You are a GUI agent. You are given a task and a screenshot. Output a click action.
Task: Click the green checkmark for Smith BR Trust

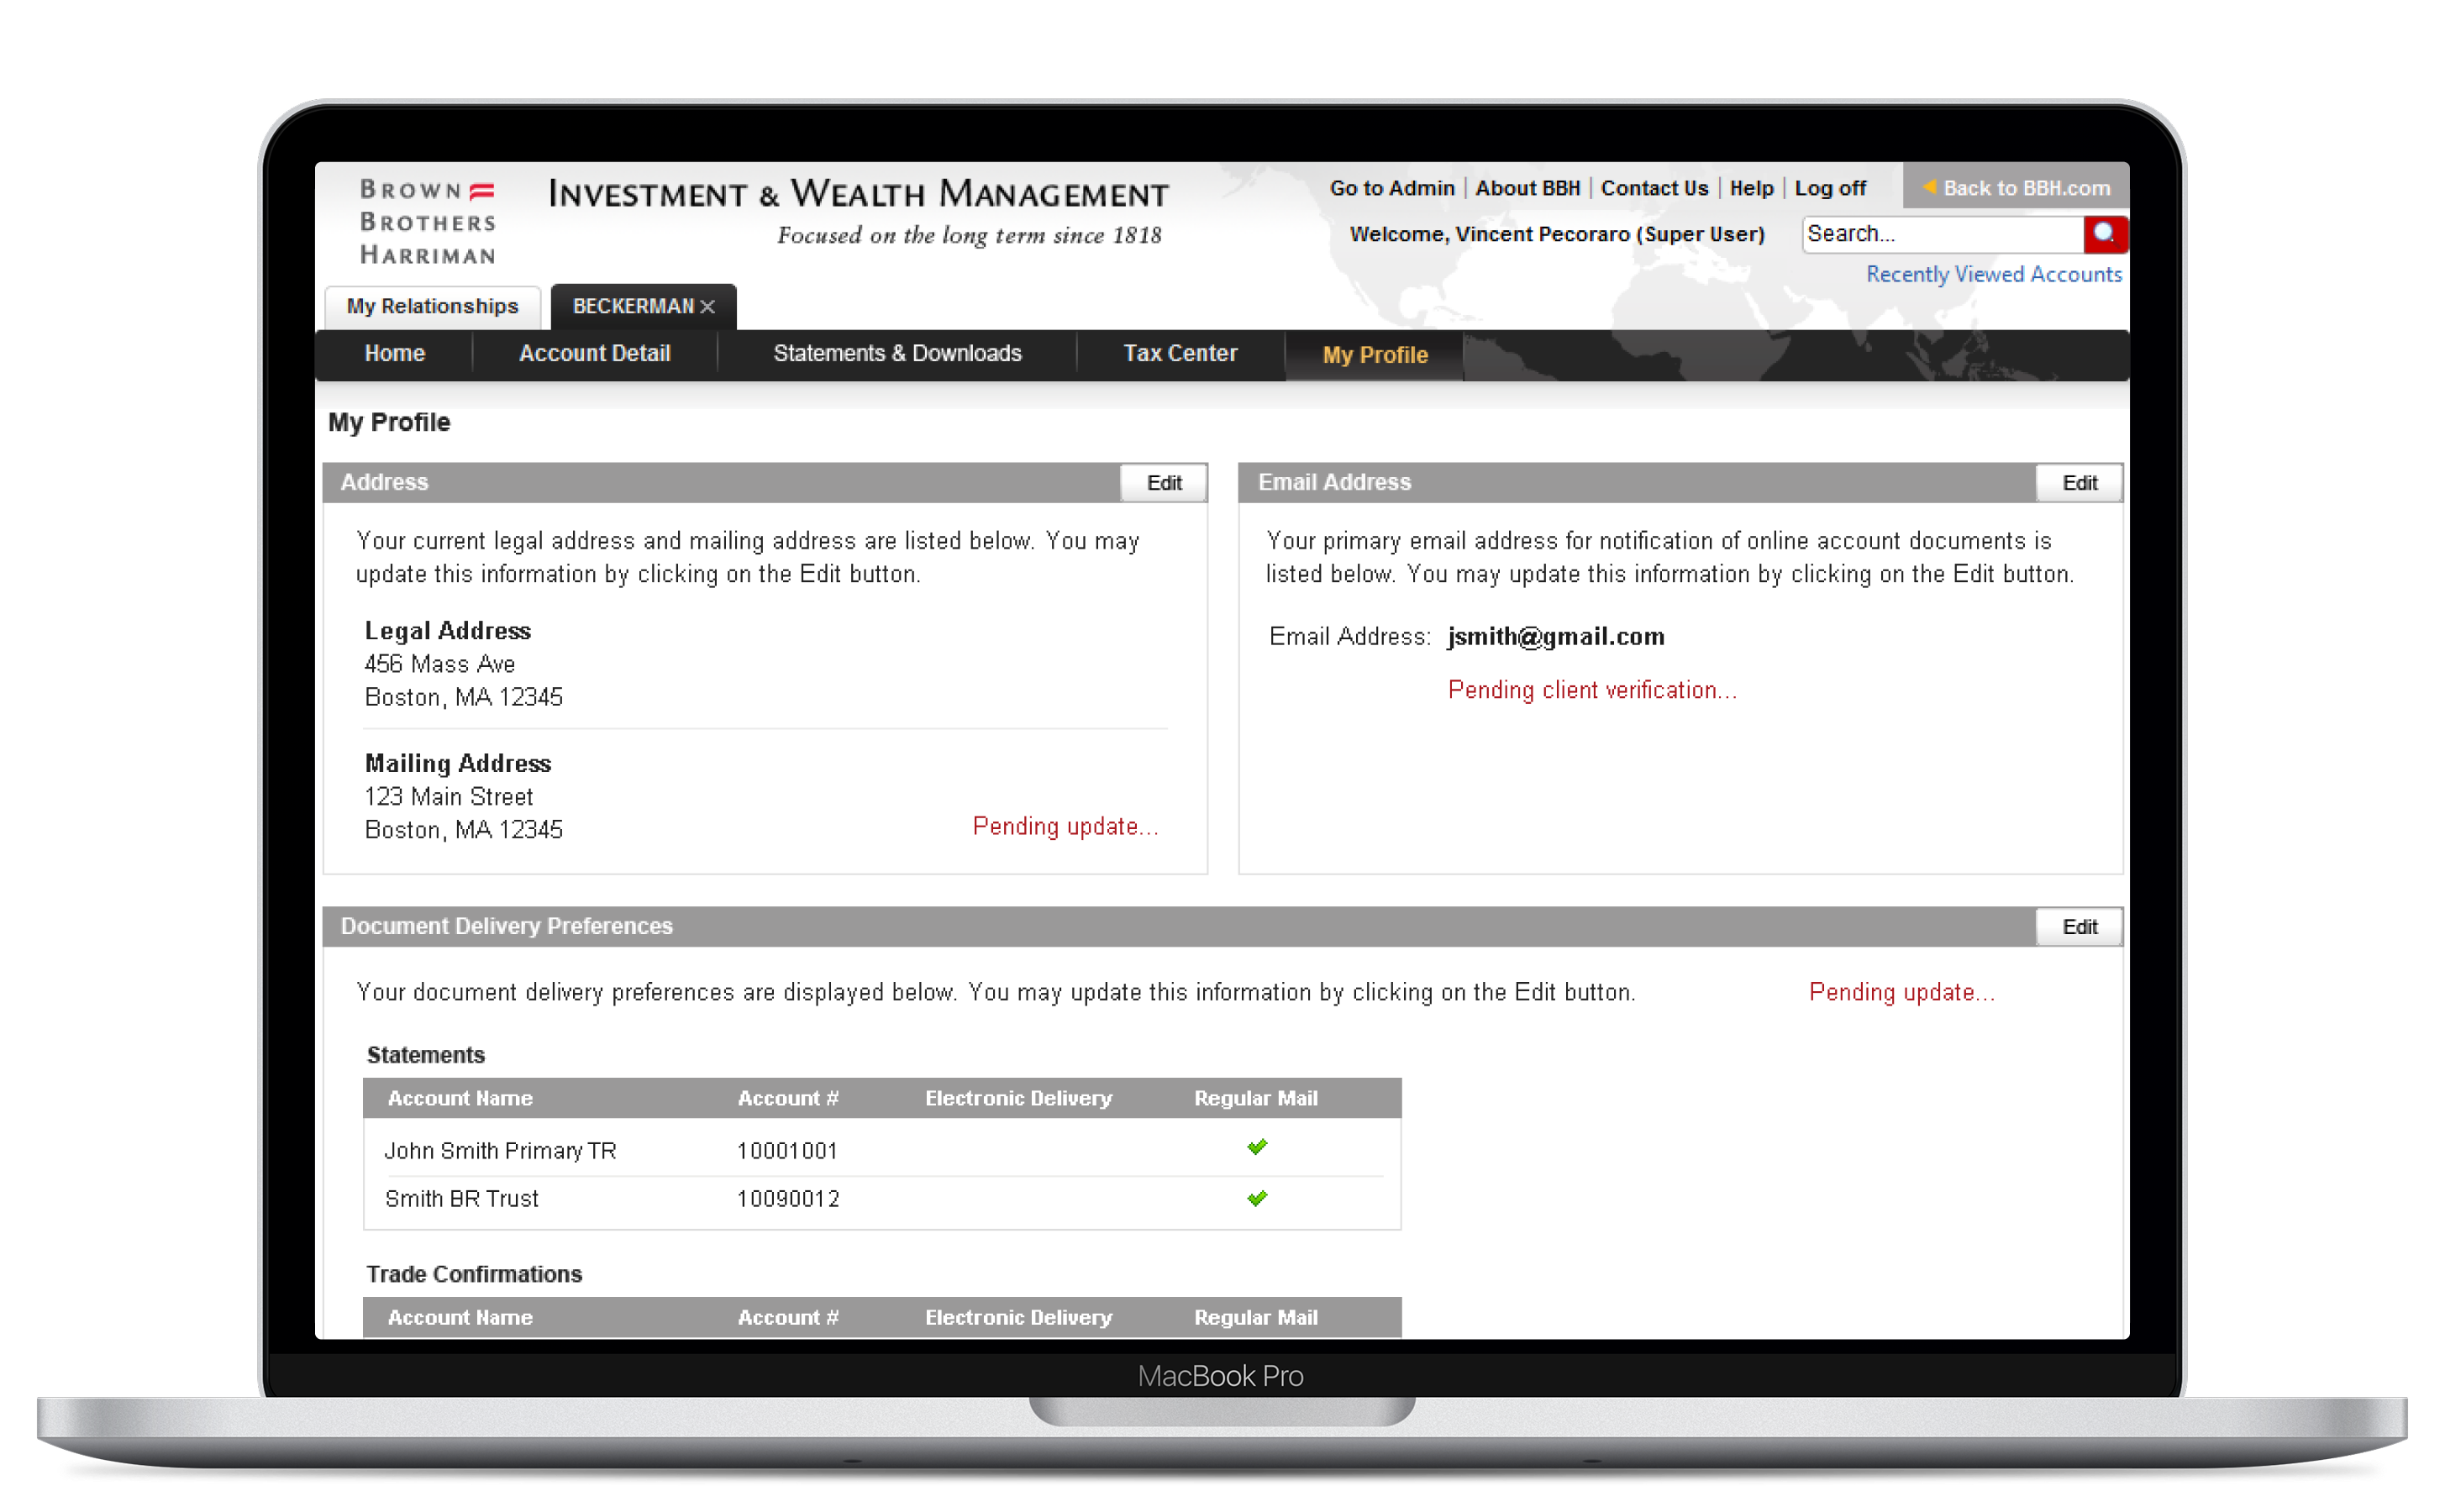click(1257, 1198)
